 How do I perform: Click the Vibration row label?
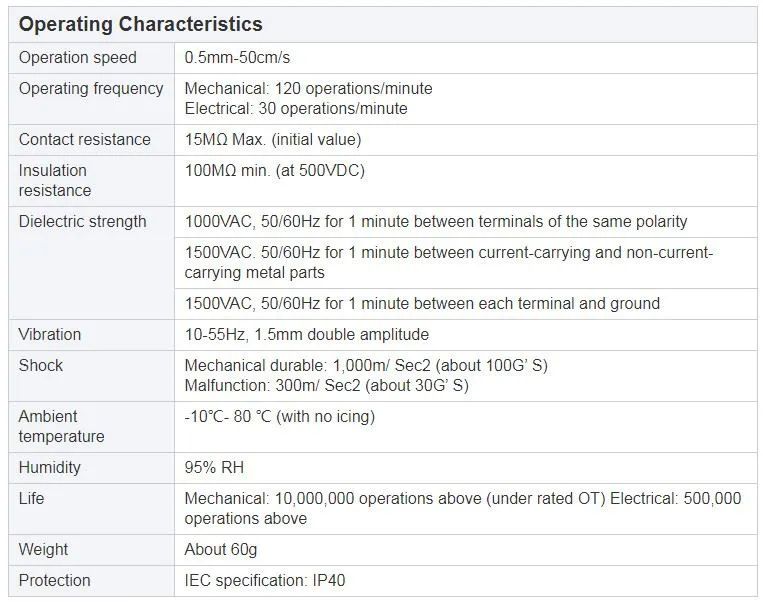50,335
